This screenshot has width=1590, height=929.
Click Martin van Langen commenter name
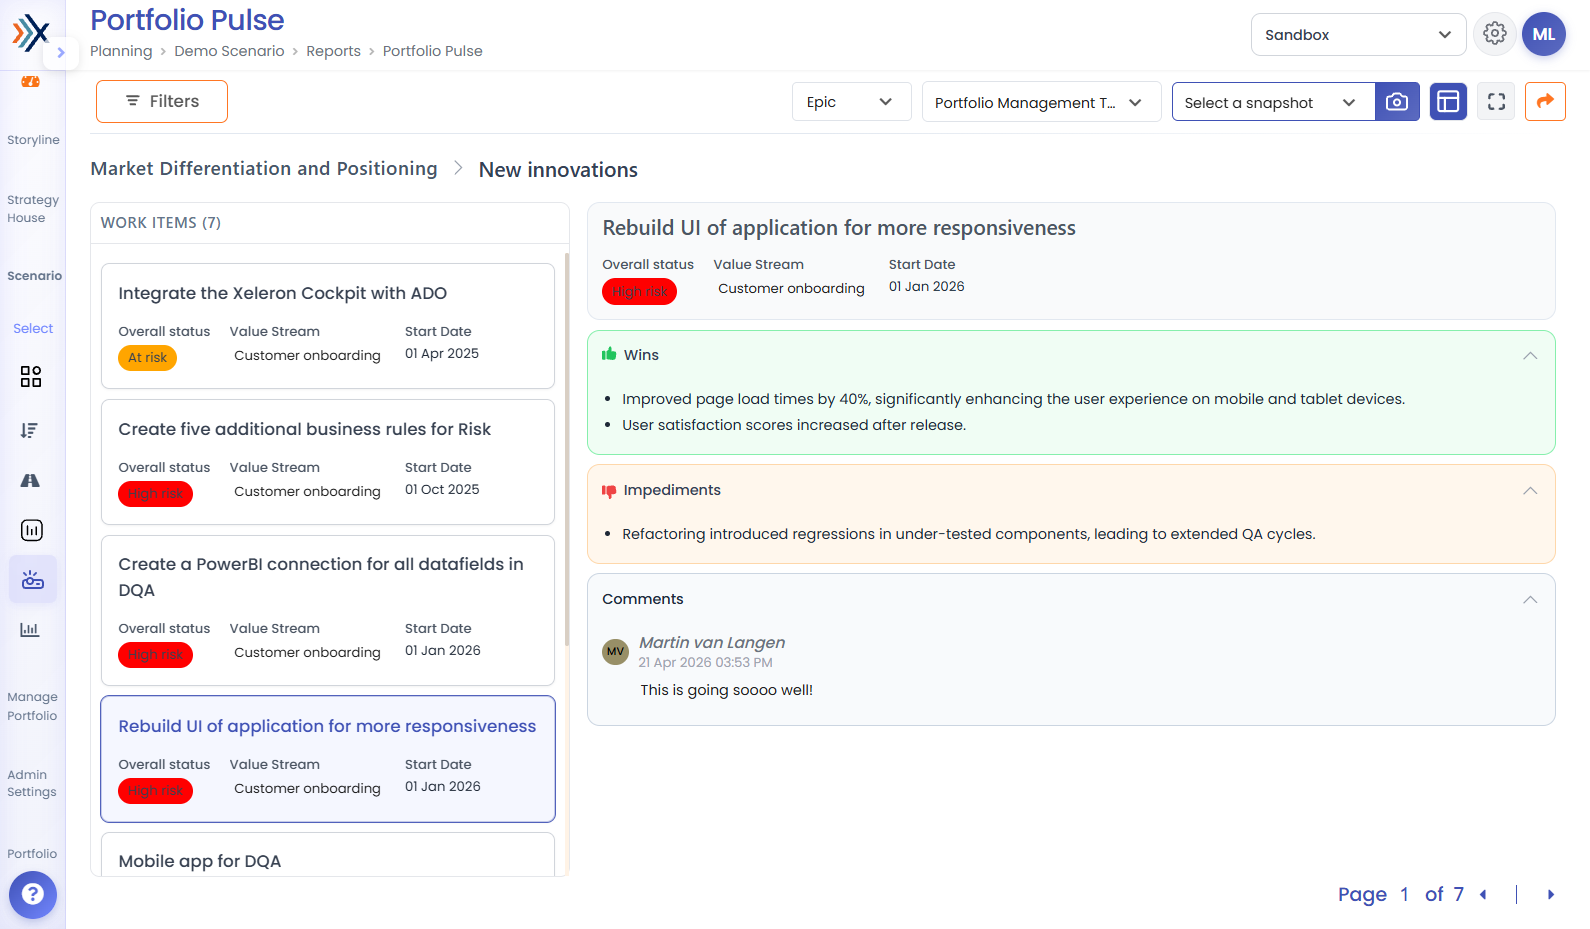(712, 642)
